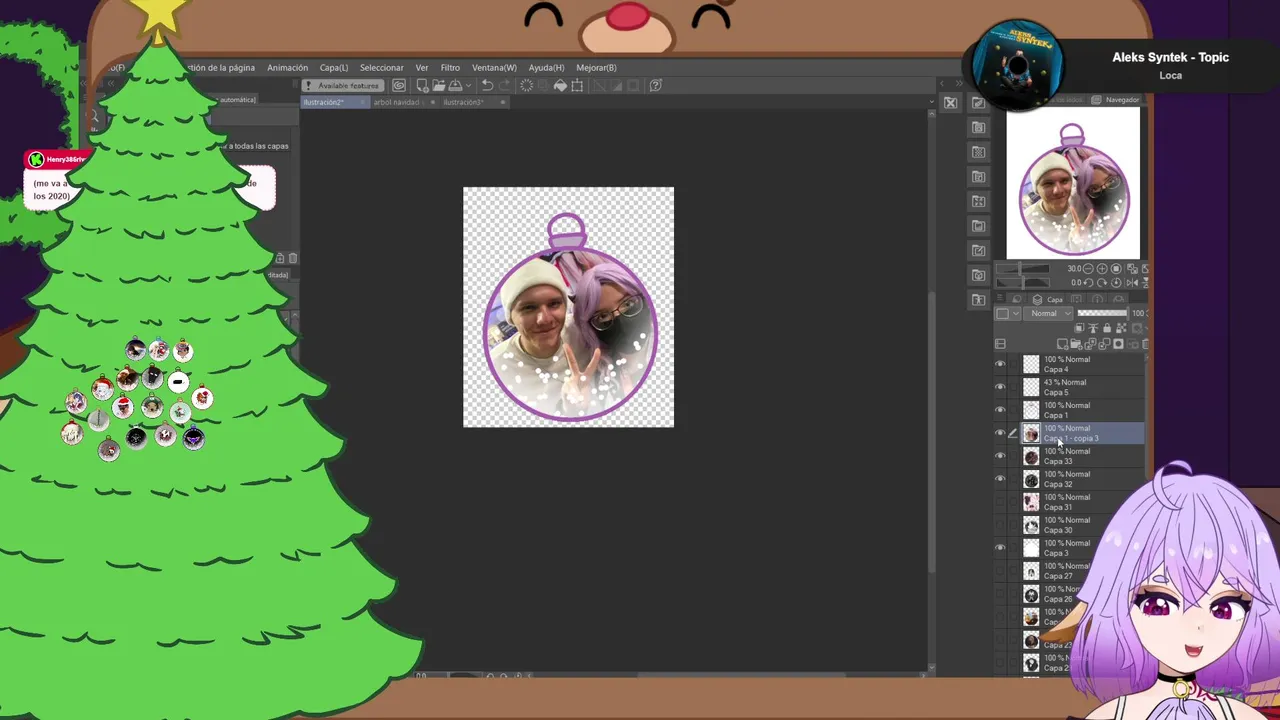Open the Normal blending mode dropdown

coord(1048,313)
